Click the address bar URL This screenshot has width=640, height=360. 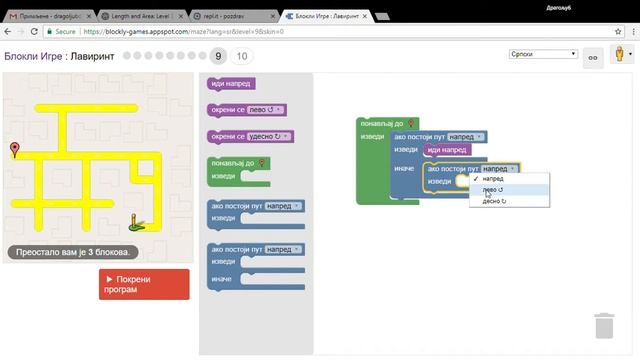pyautogui.click(x=184, y=31)
